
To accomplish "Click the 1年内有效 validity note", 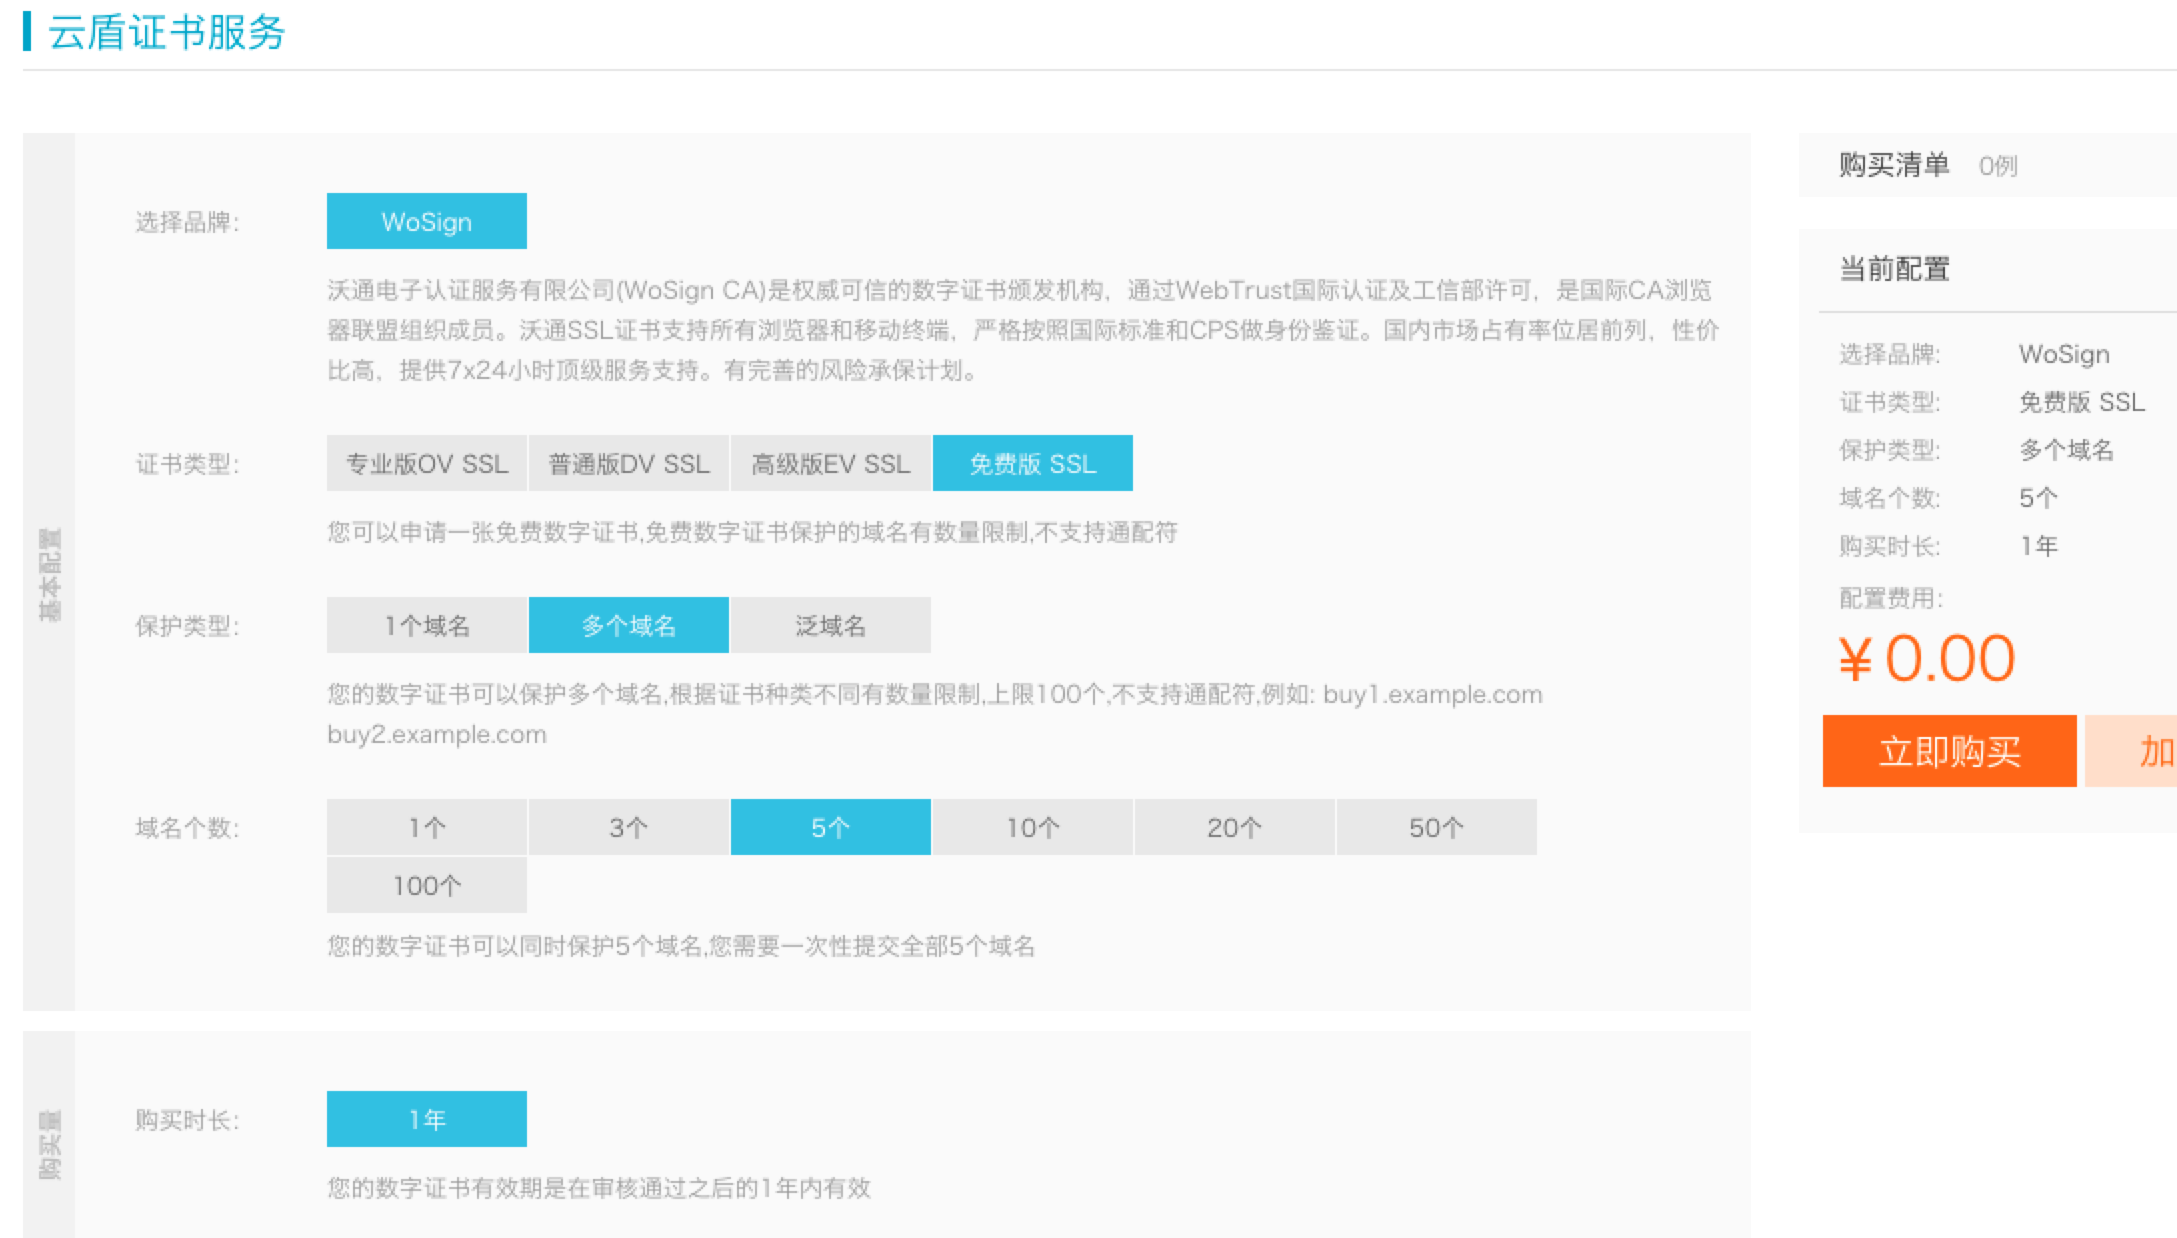I will (x=599, y=1188).
